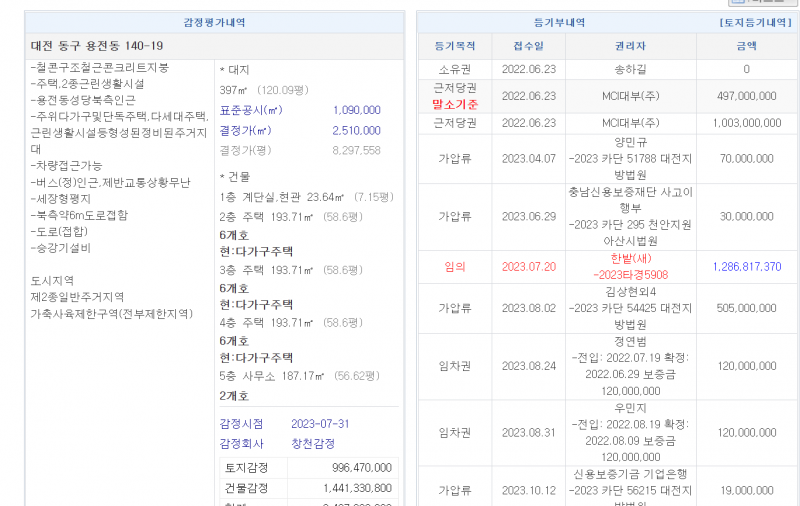Click the 결정가(㎡) blue label
Image resolution: width=800 pixels, height=506 pixels.
pos(245,130)
